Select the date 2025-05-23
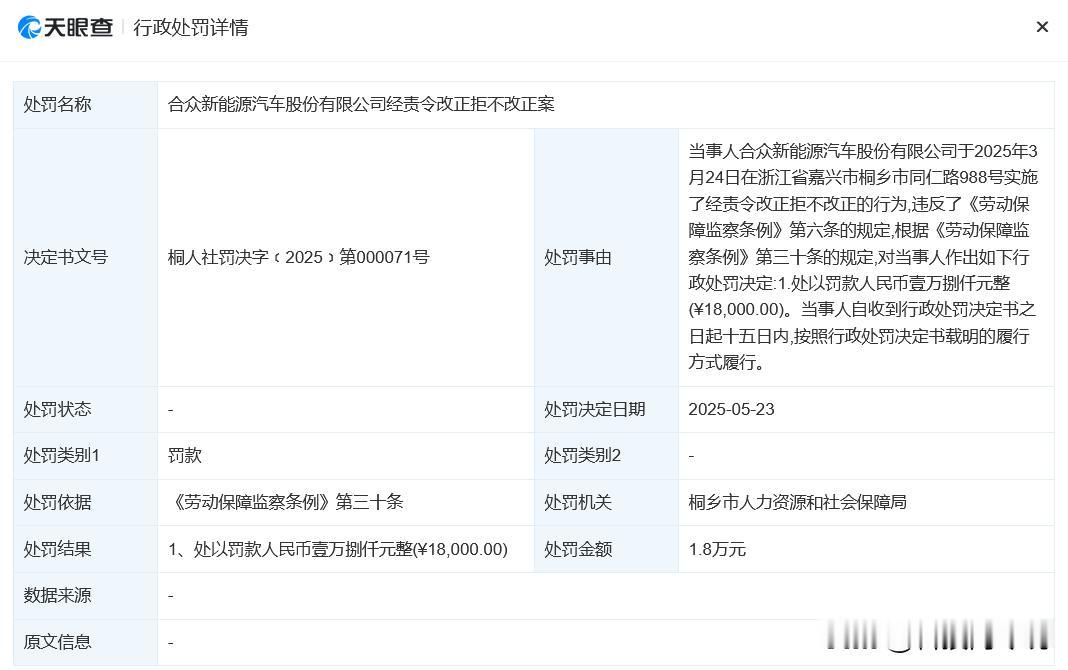The image size is (1068, 670). click(731, 409)
